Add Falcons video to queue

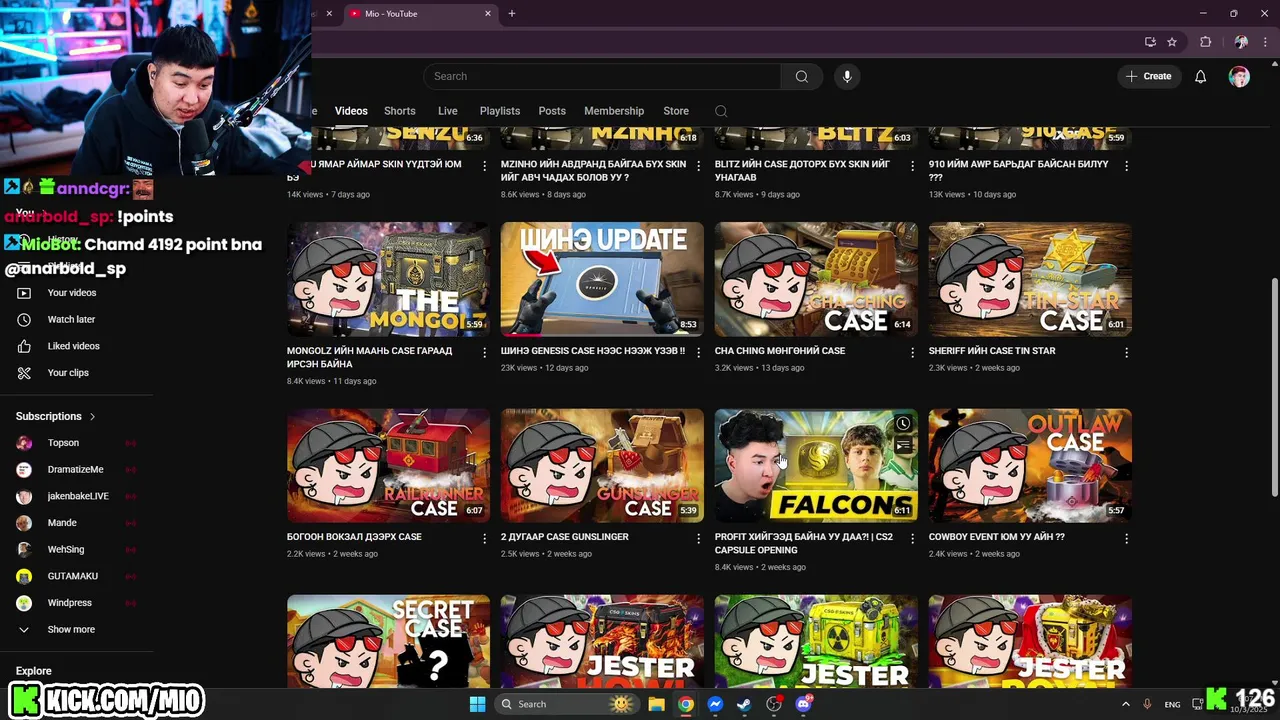[903, 446]
